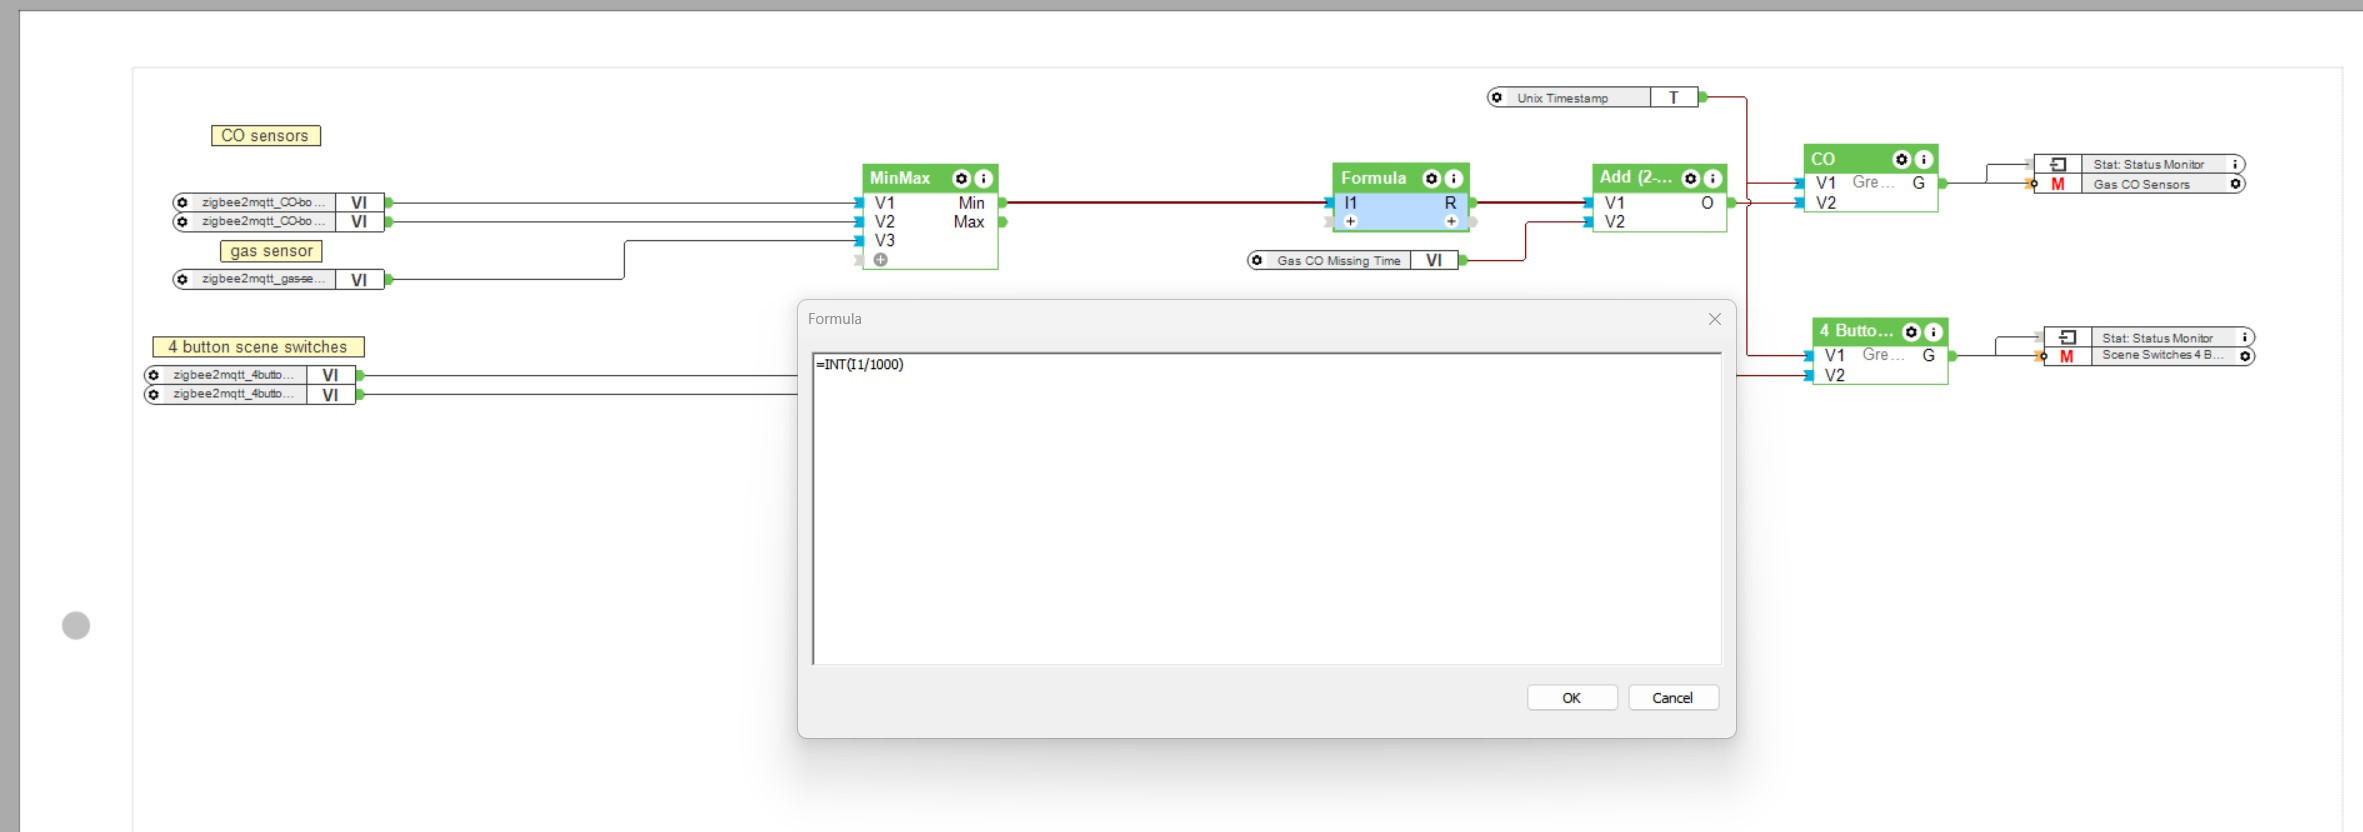This screenshot has width=2363, height=832.
Task: Open the Formula block's gear settings icon
Action: click(1431, 178)
